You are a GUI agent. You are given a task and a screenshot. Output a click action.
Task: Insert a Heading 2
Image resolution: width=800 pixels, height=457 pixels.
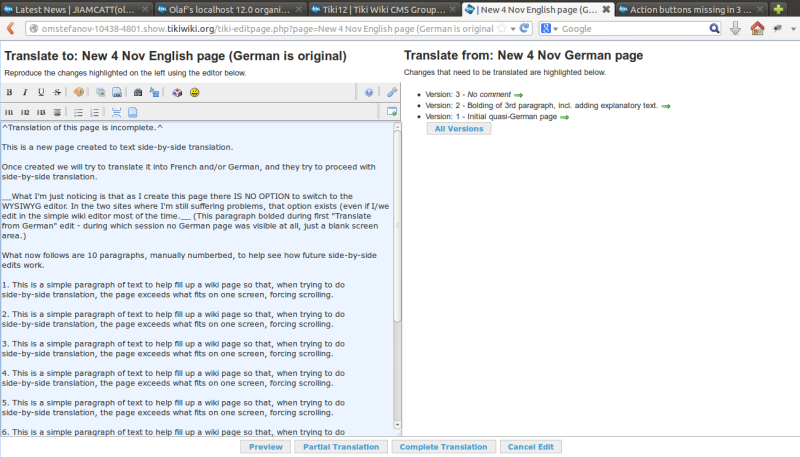click(x=25, y=112)
